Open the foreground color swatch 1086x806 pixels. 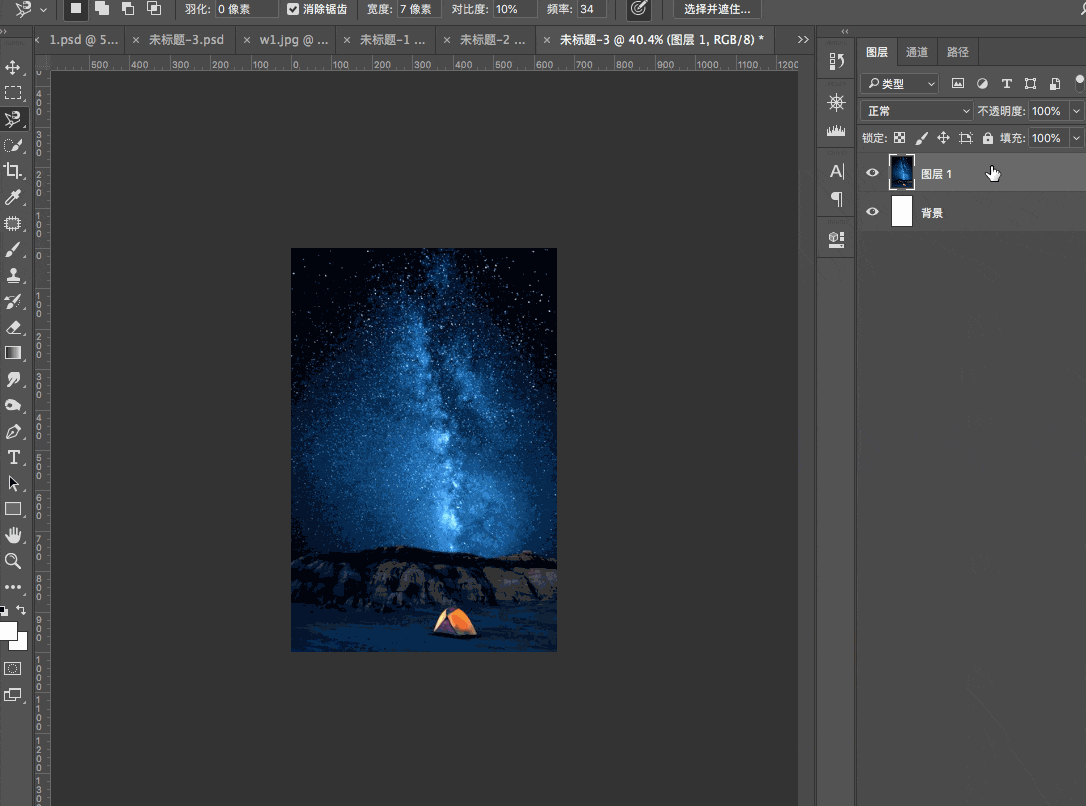(x=8, y=631)
